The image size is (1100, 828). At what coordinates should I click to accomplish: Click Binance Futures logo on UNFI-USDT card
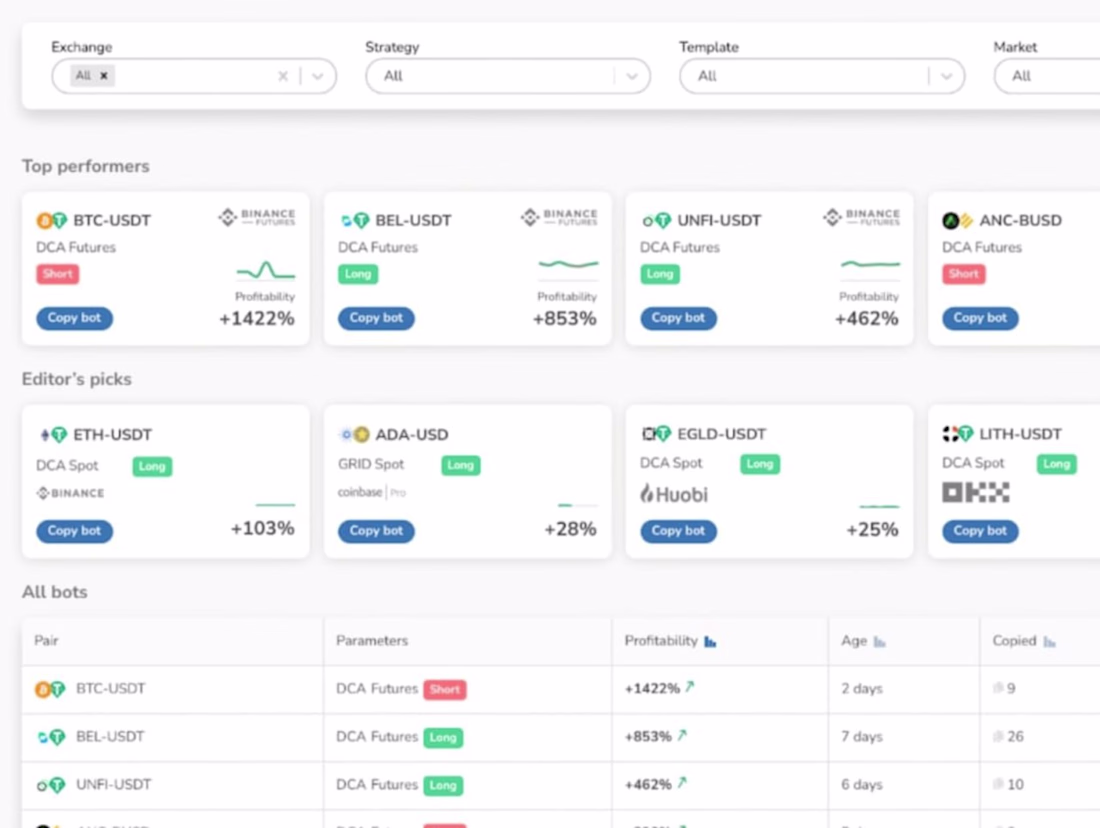(x=861, y=218)
